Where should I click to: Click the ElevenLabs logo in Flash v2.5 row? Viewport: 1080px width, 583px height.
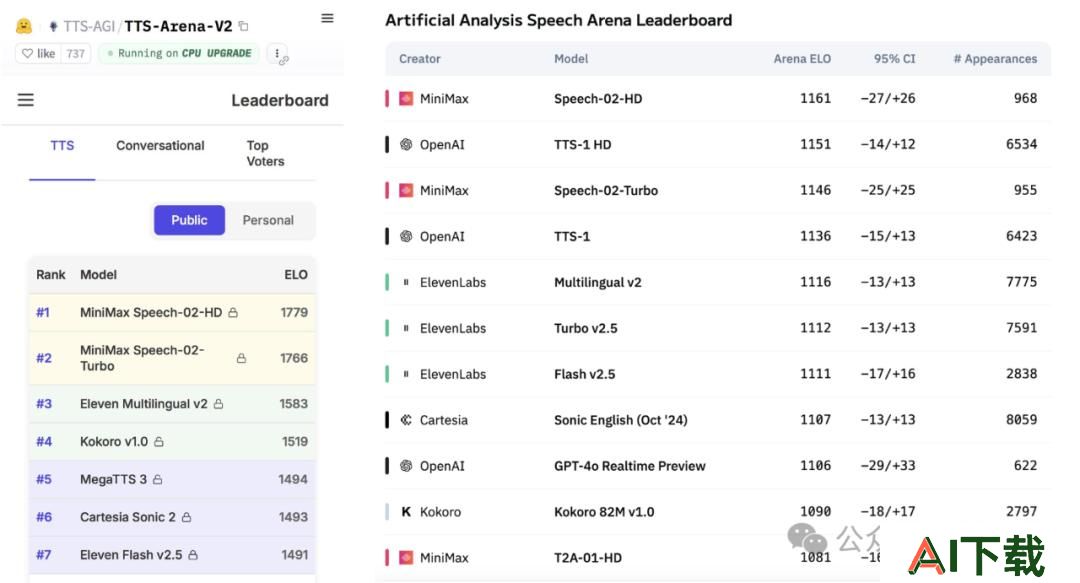406,374
